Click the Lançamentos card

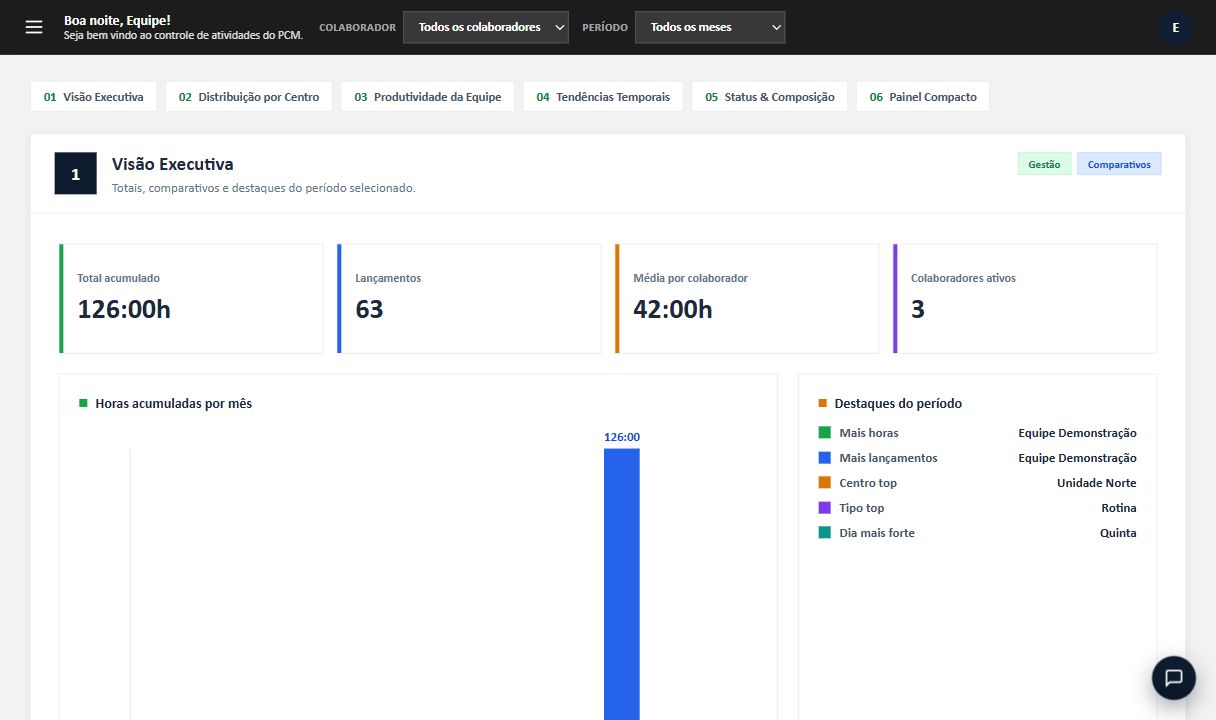469,298
